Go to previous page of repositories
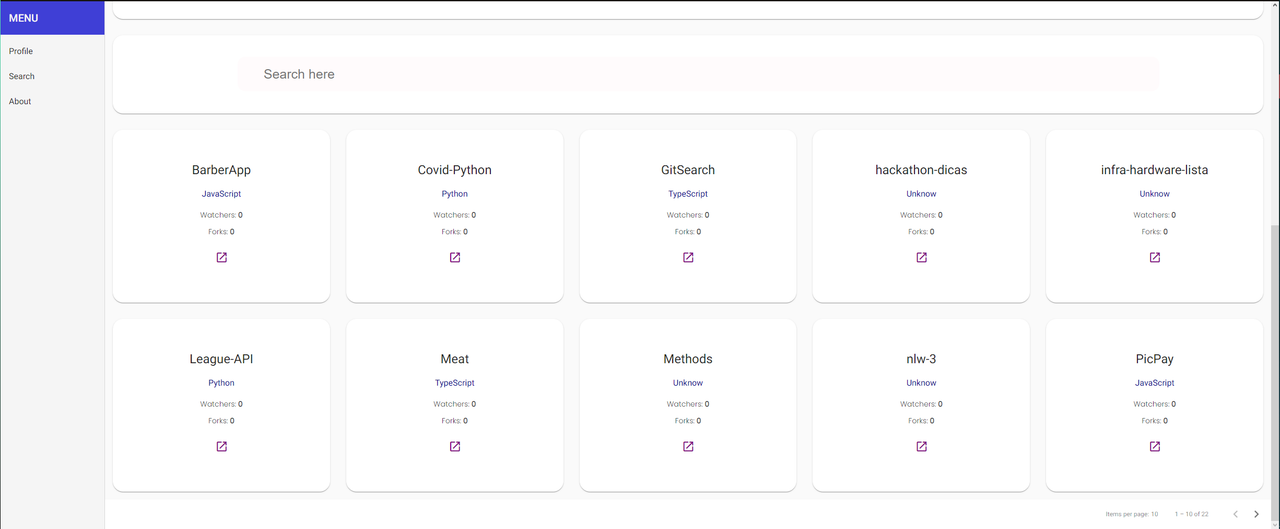This screenshot has height=529, width=1280. [1235, 514]
